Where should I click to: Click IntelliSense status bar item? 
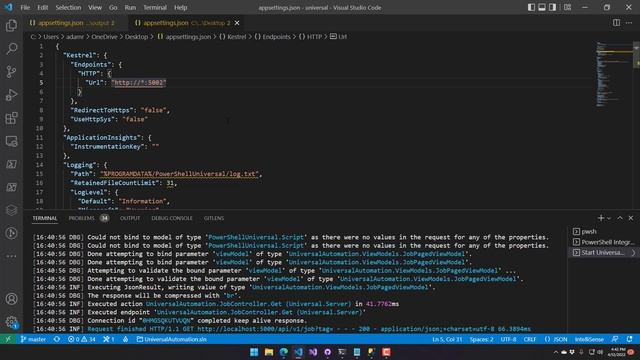coord(589,339)
